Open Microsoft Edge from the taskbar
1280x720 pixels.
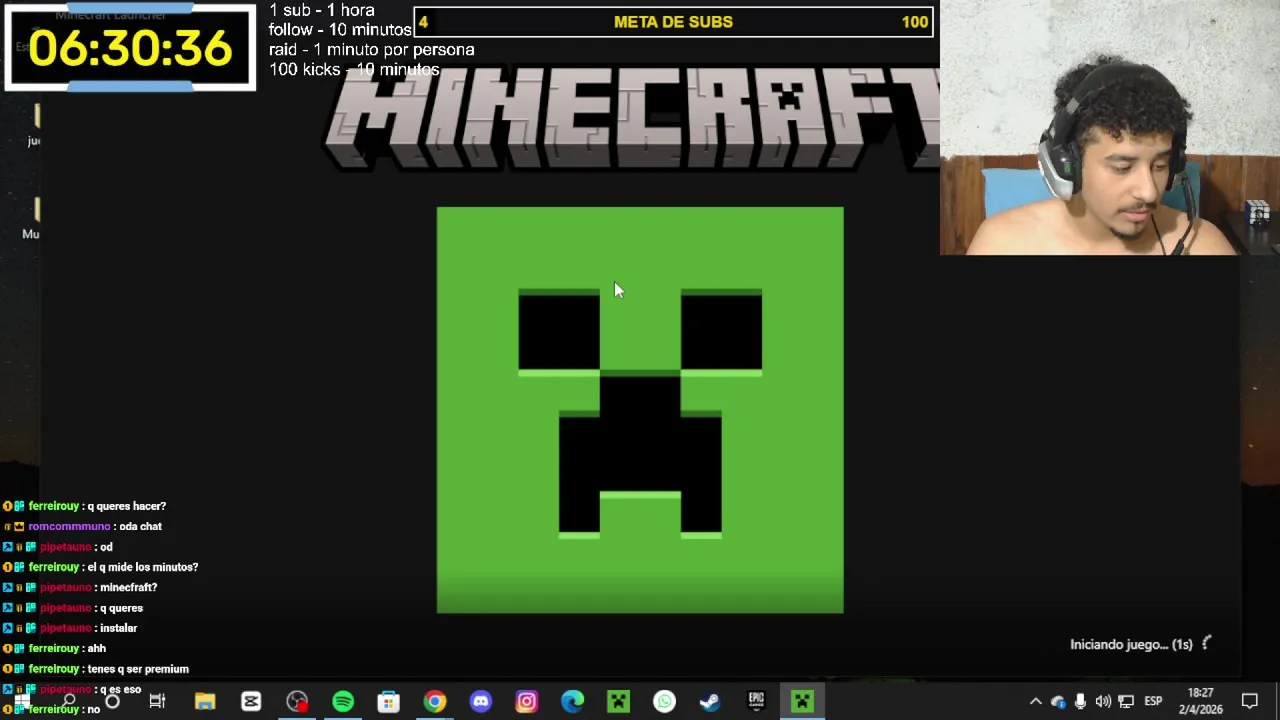click(x=572, y=701)
